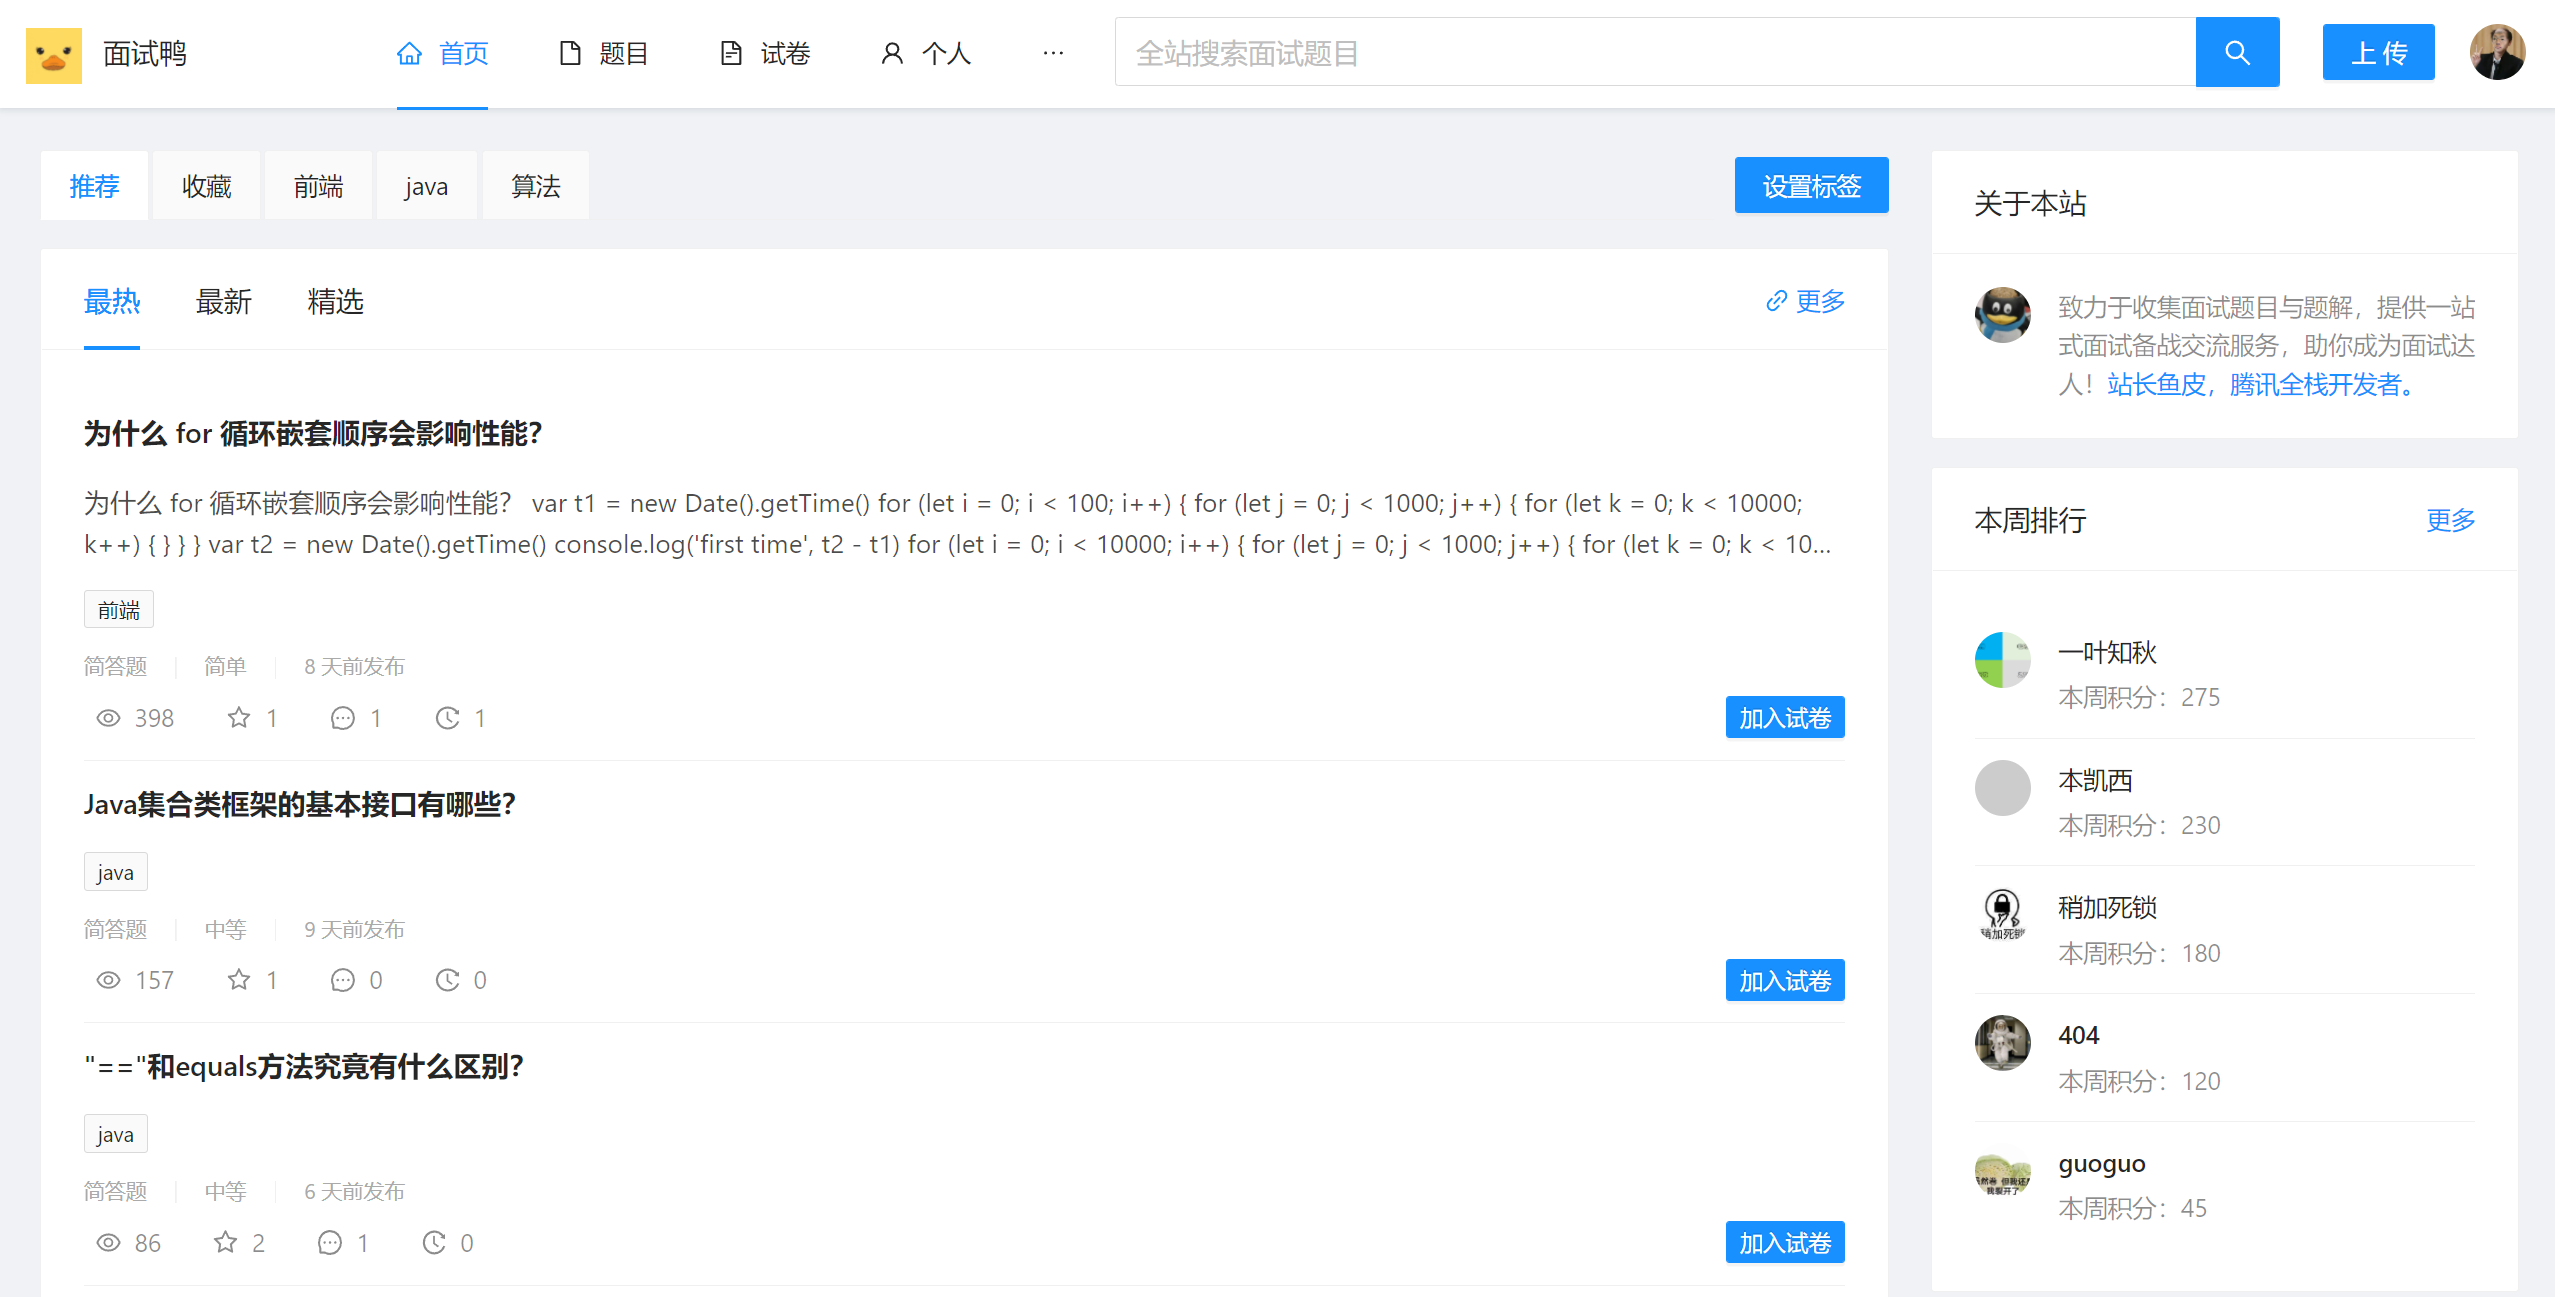Viewport: 2555px width, 1297px height.
Task: Click the 收藏 favorites tag toggle
Action: 205,187
